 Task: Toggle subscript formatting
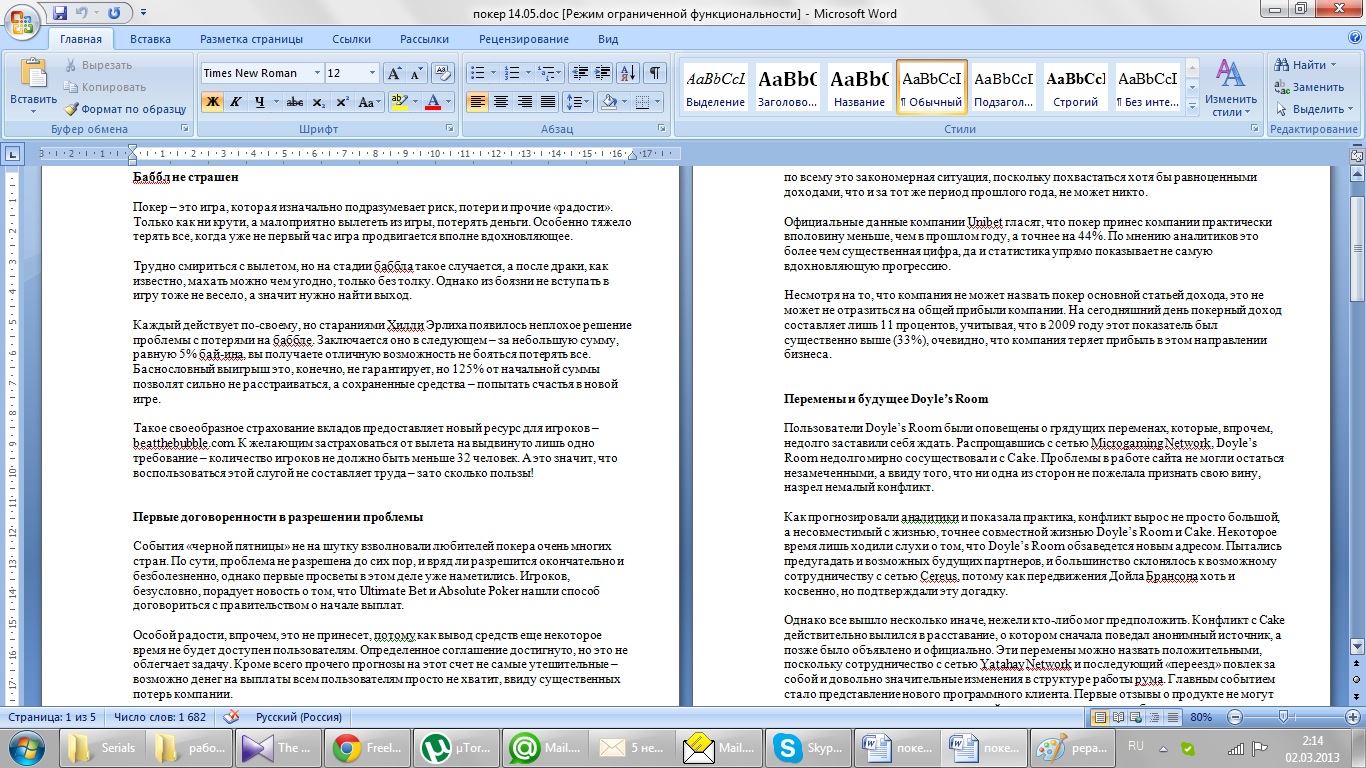318,102
